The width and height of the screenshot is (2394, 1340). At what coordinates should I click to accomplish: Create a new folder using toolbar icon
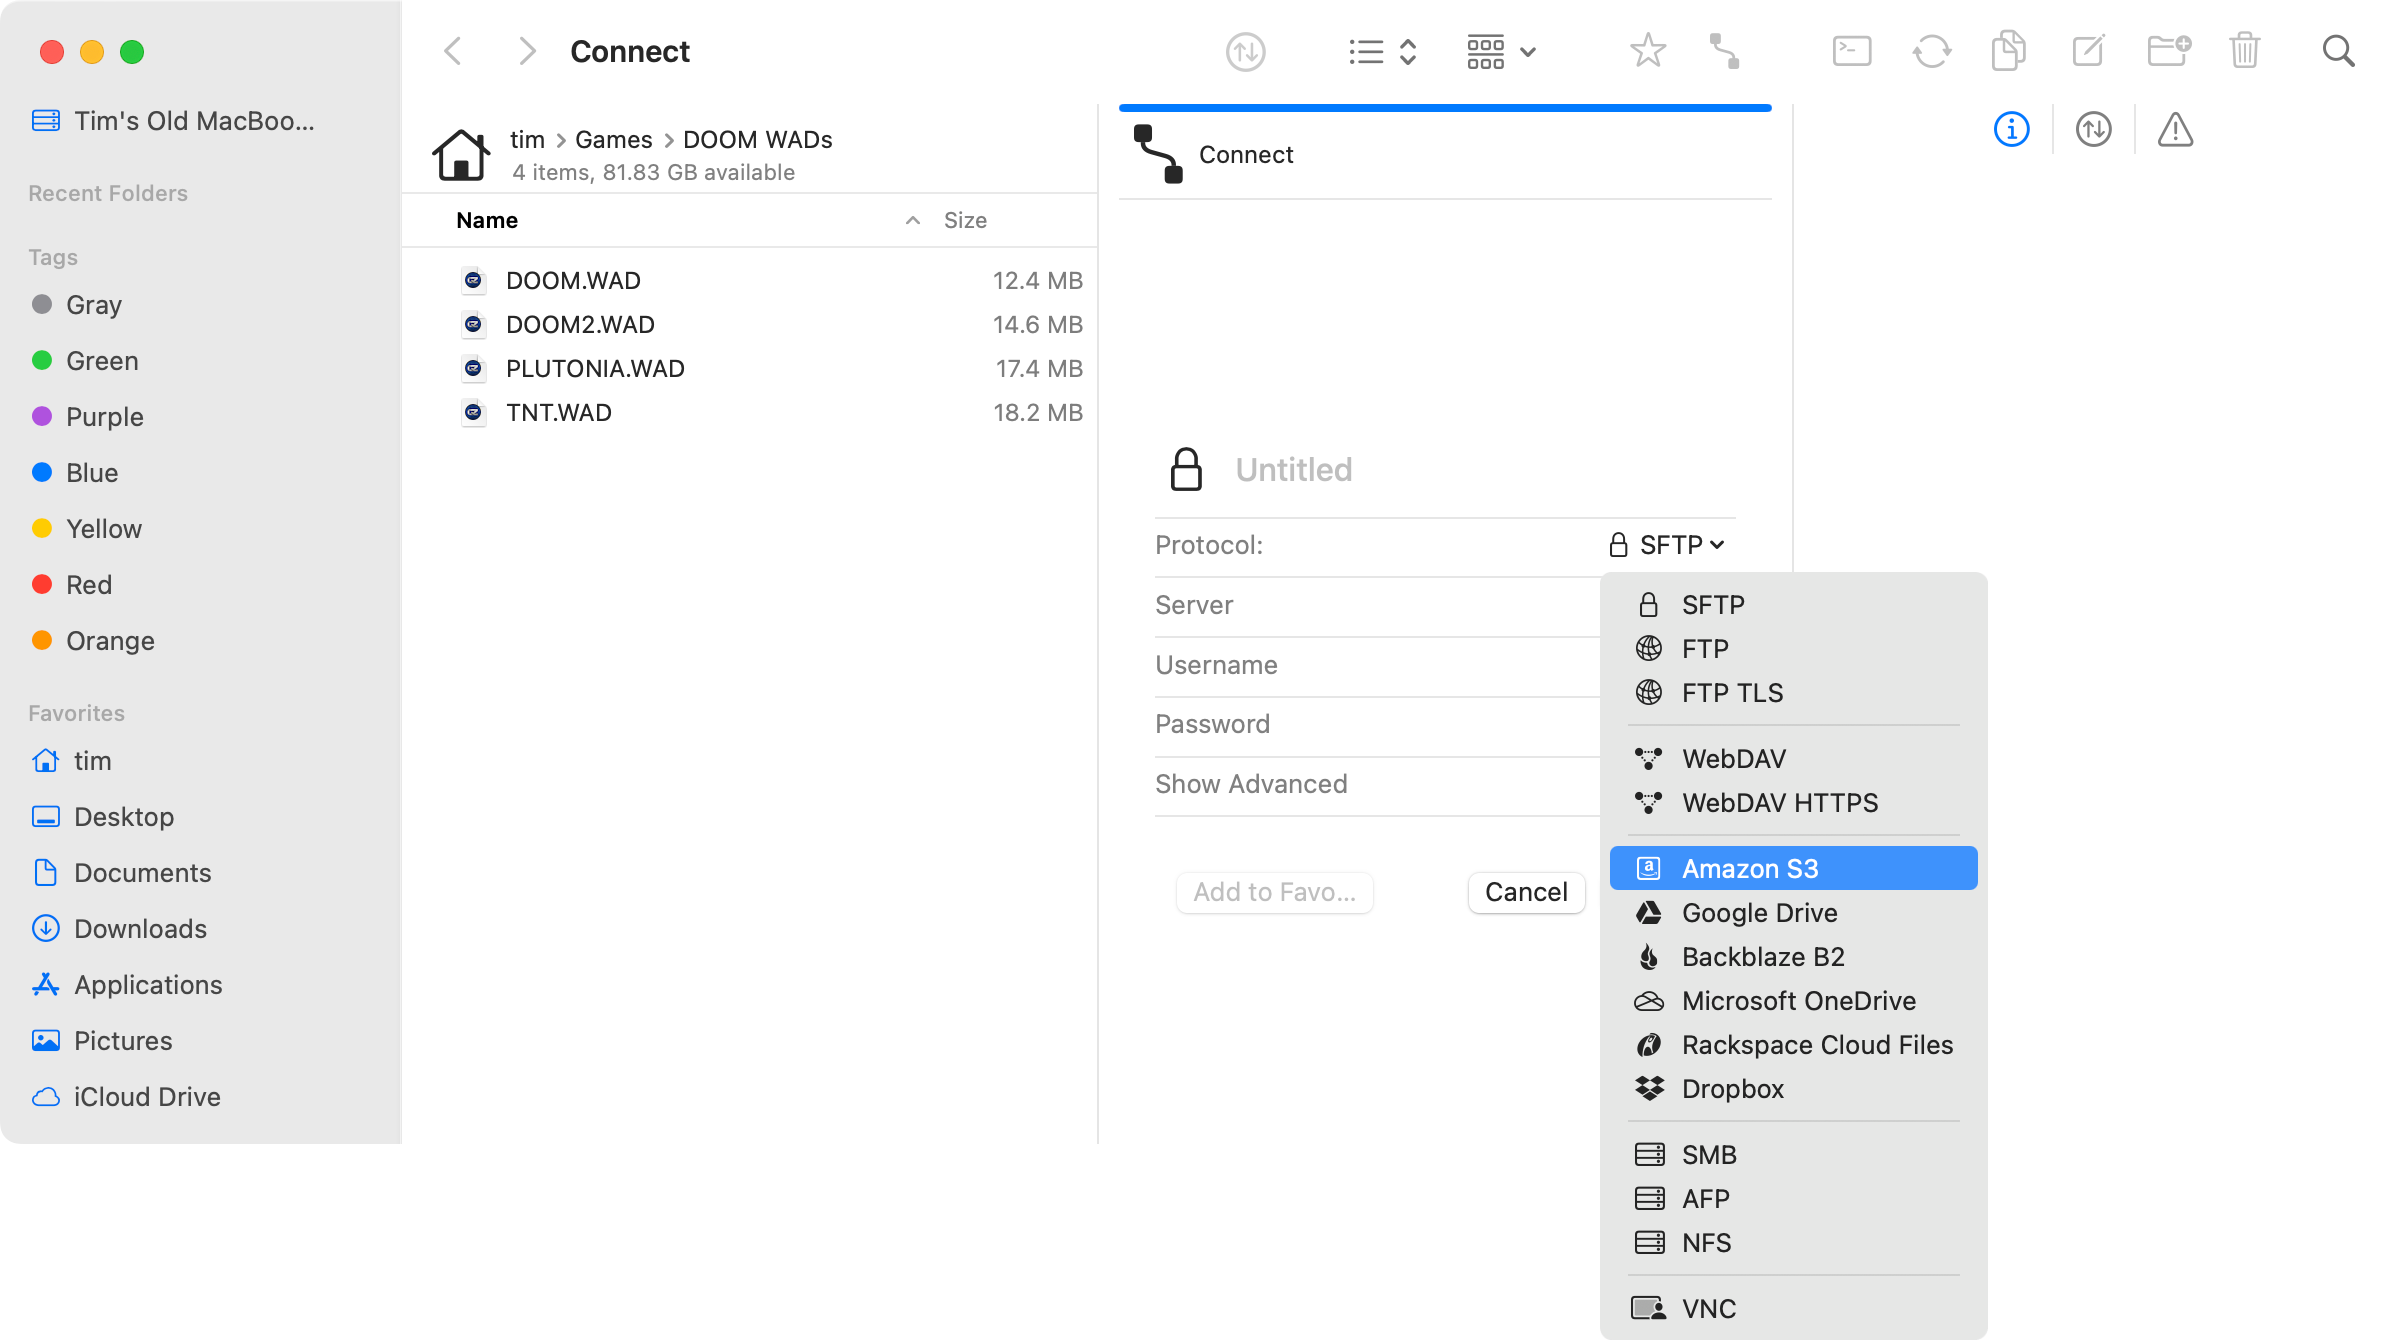[2169, 50]
